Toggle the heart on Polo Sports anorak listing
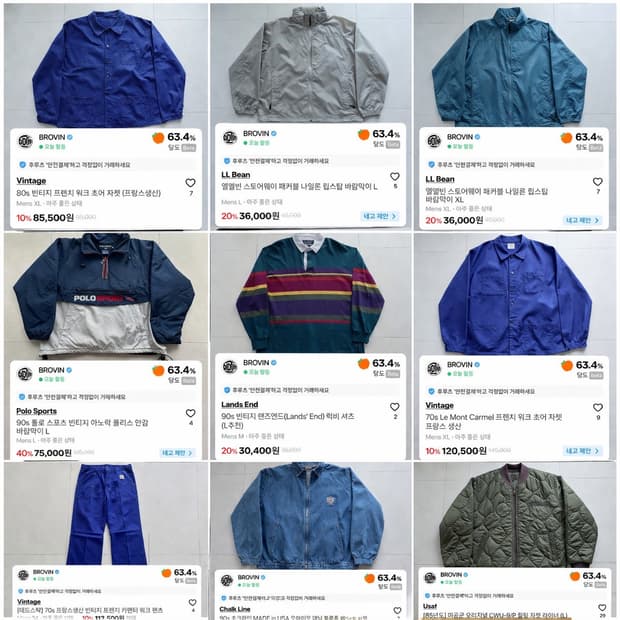 click(190, 413)
